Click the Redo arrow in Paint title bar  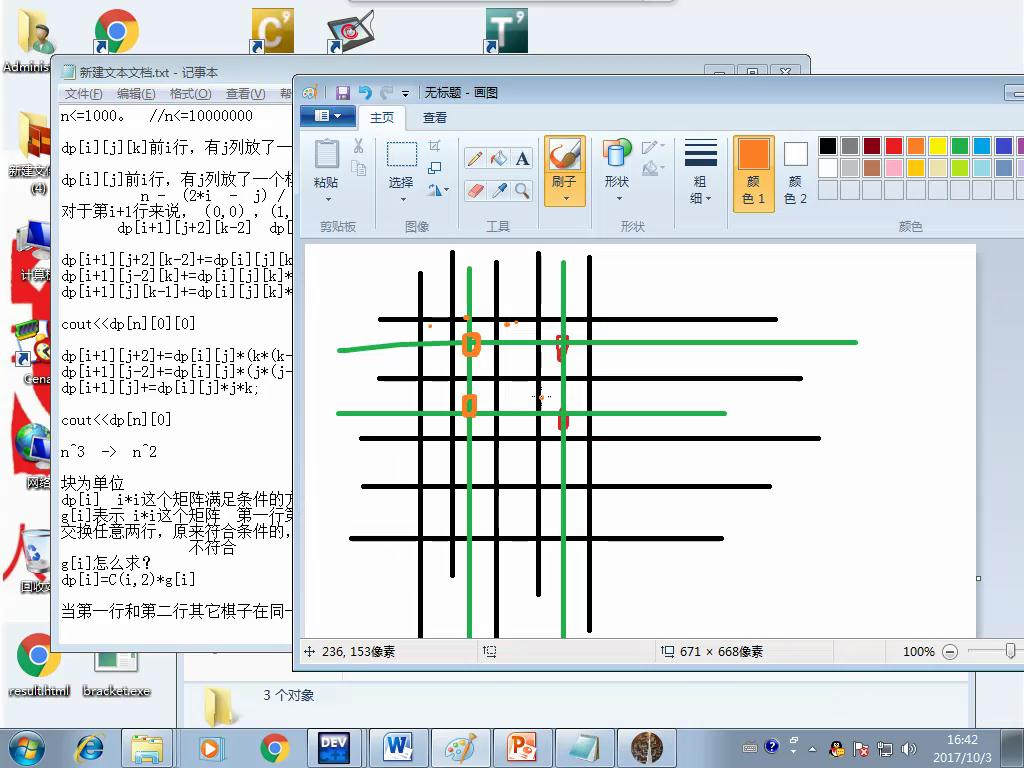[387, 93]
